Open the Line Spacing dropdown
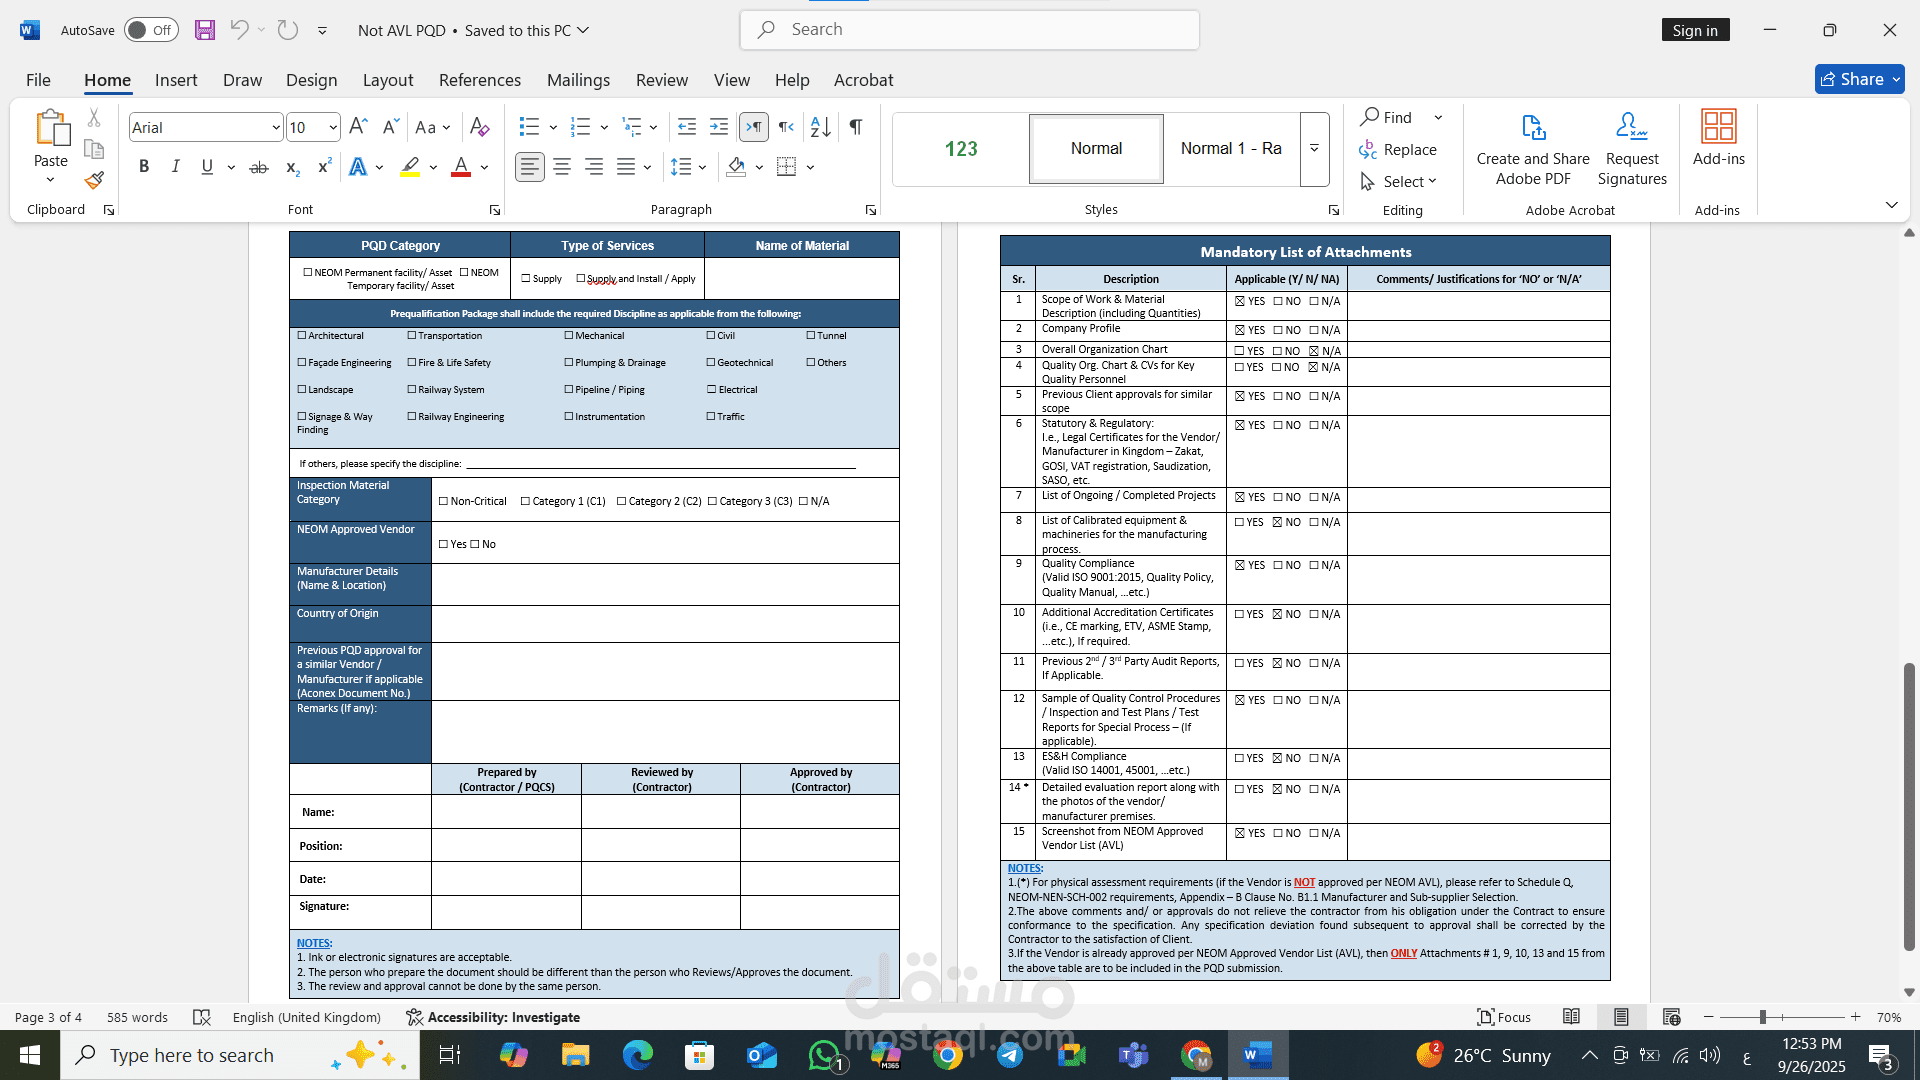The width and height of the screenshot is (1920, 1080). click(x=688, y=167)
